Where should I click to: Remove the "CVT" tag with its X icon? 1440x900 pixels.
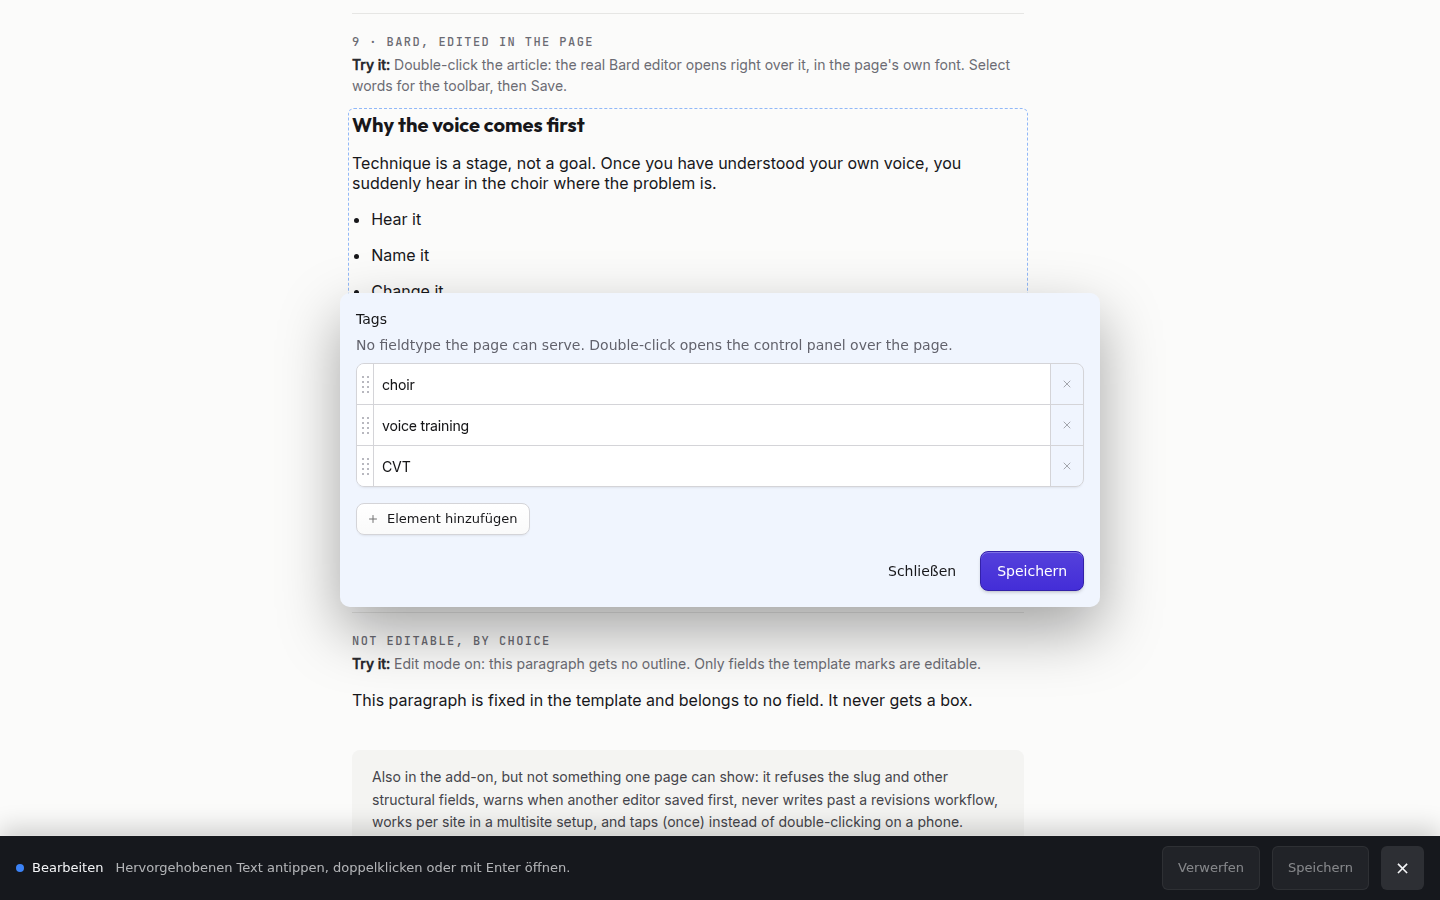point(1067,466)
